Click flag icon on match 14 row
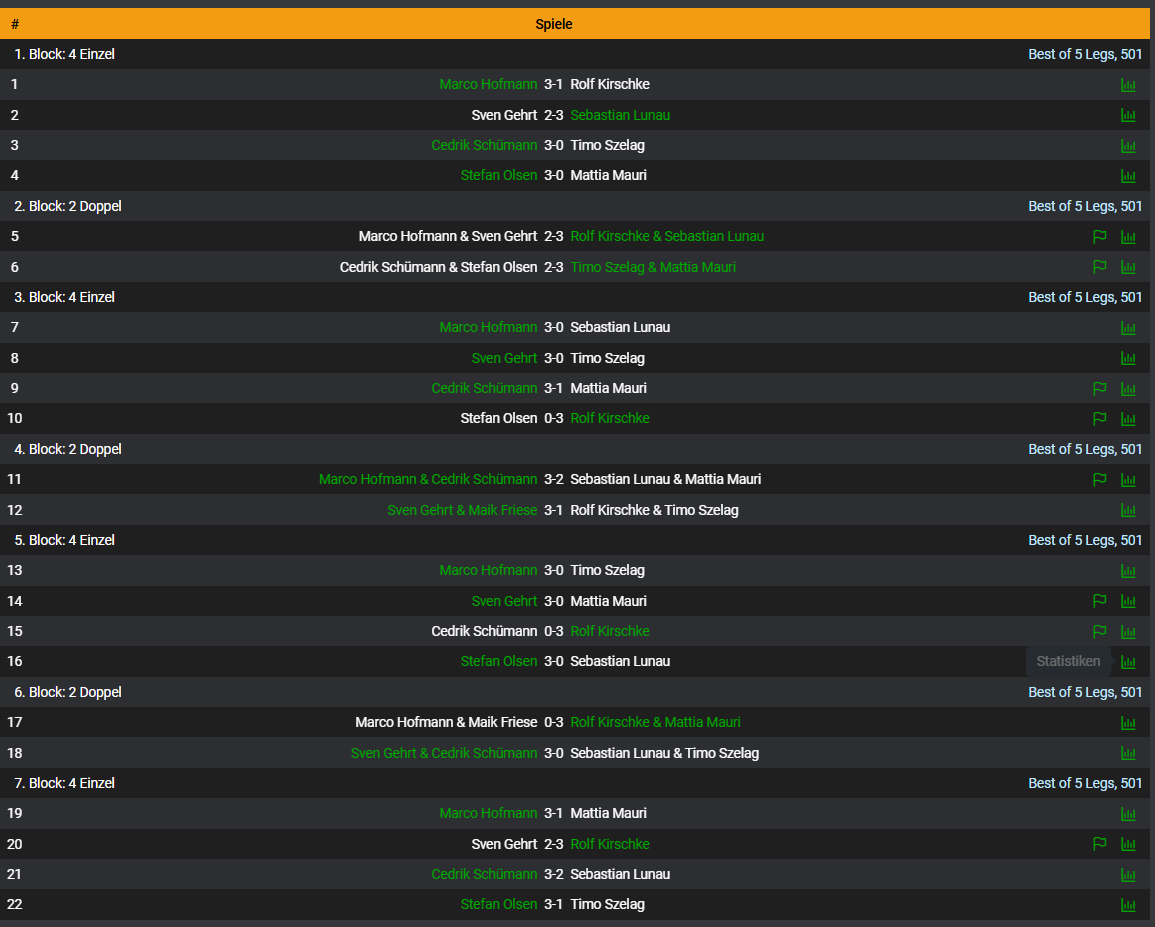Image resolution: width=1155 pixels, height=927 pixels. [1099, 601]
